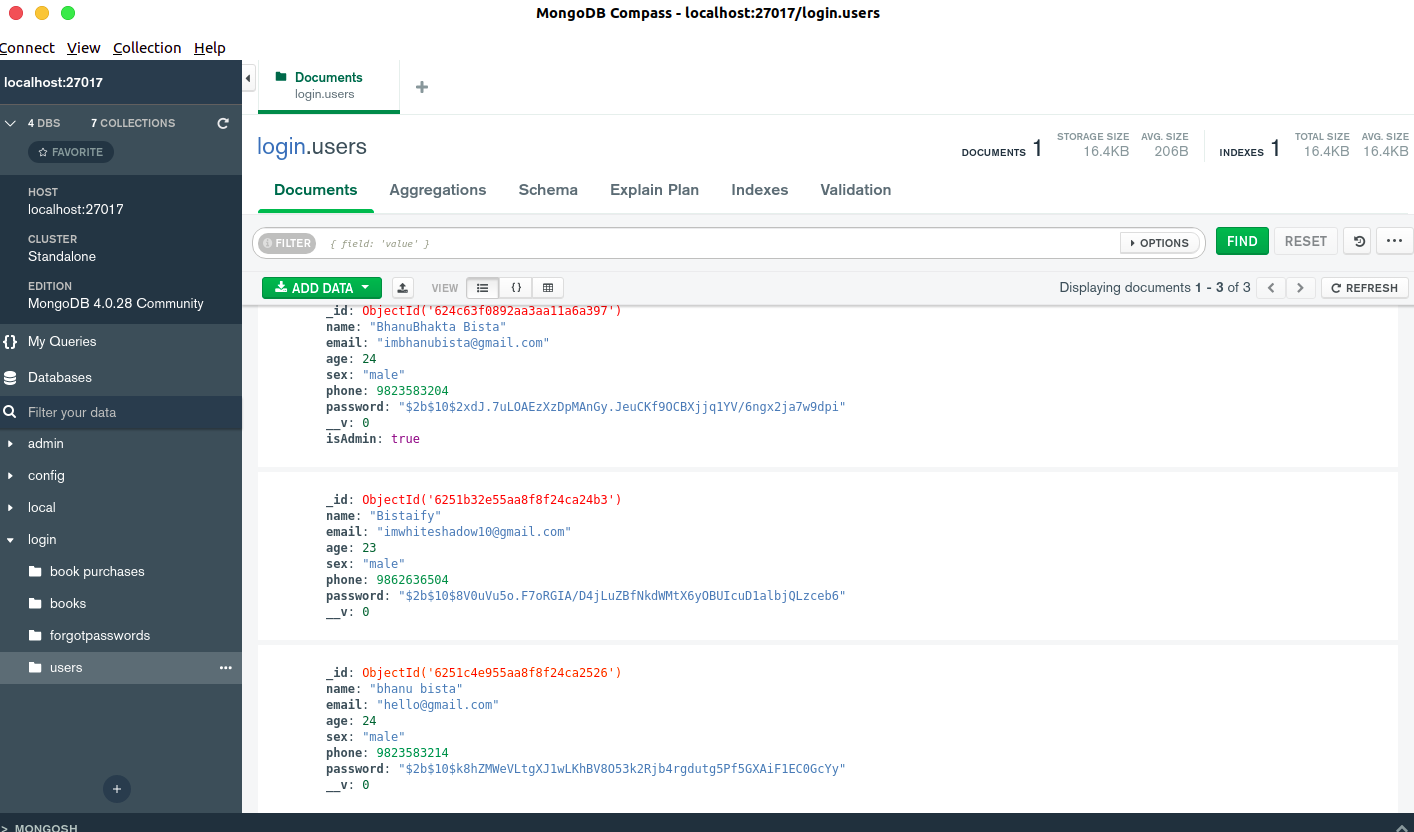Toggle the FAVORITE star for localhost:27017

pyautogui.click(x=70, y=151)
